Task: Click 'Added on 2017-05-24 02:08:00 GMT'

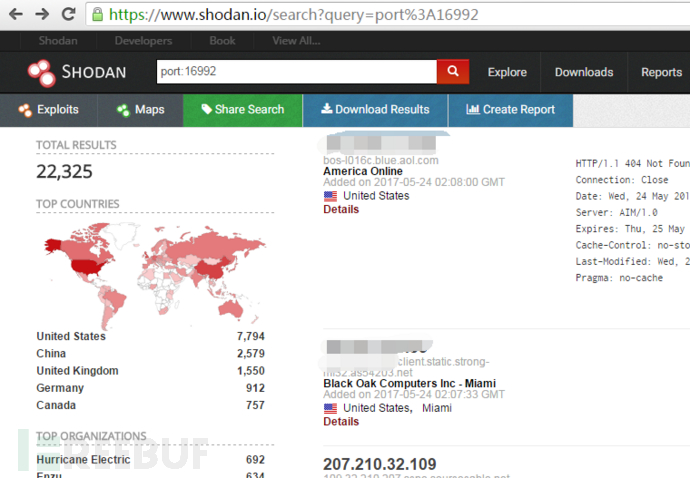Action: (x=414, y=182)
